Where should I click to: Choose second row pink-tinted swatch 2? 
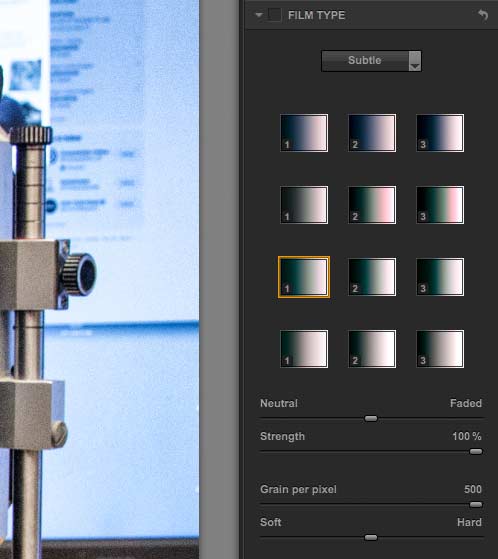pos(372,205)
